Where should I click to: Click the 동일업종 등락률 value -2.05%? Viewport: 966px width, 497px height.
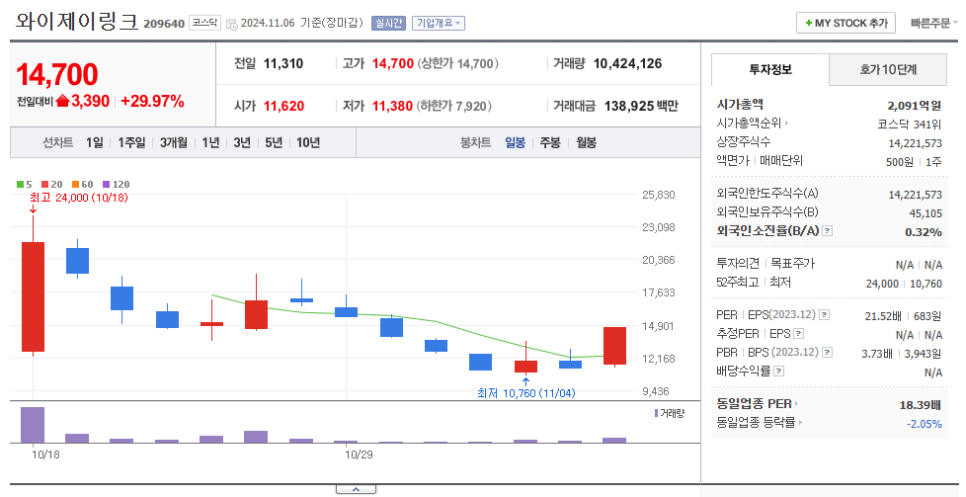point(924,424)
